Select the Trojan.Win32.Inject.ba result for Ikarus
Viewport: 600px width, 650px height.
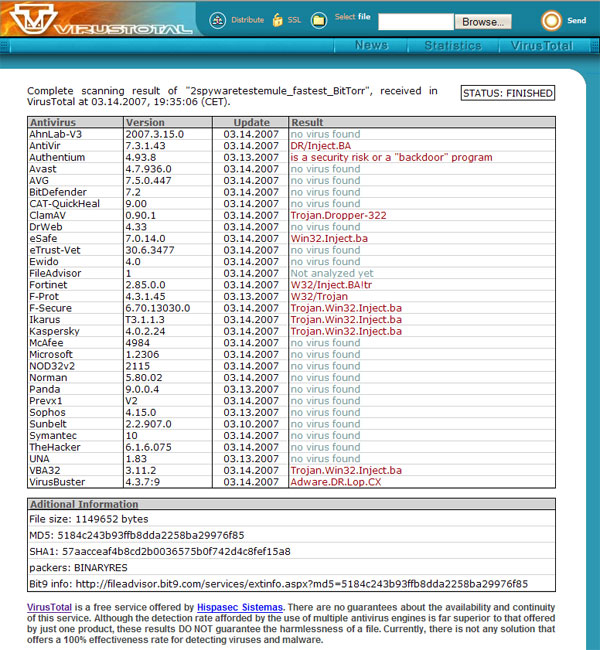pyautogui.click(x=346, y=320)
